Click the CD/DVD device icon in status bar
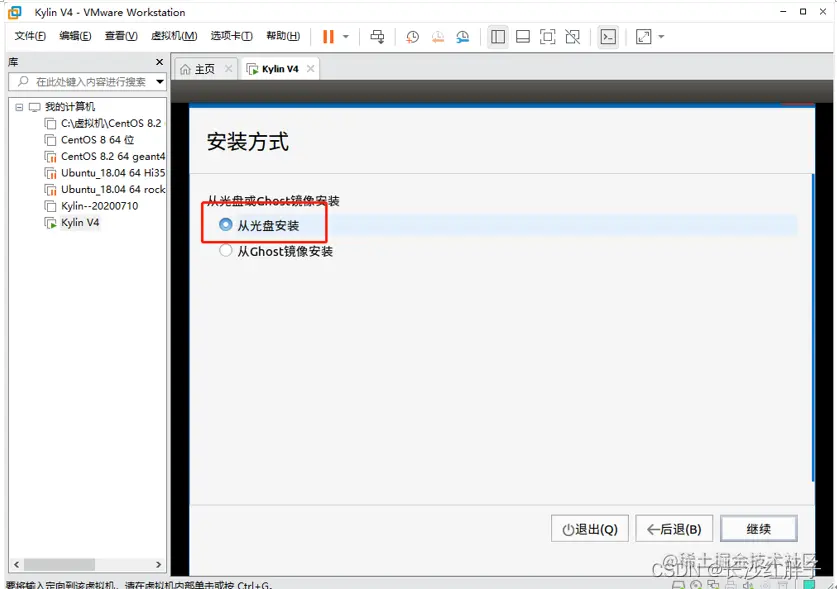The width and height of the screenshot is (837, 589). click(x=697, y=583)
